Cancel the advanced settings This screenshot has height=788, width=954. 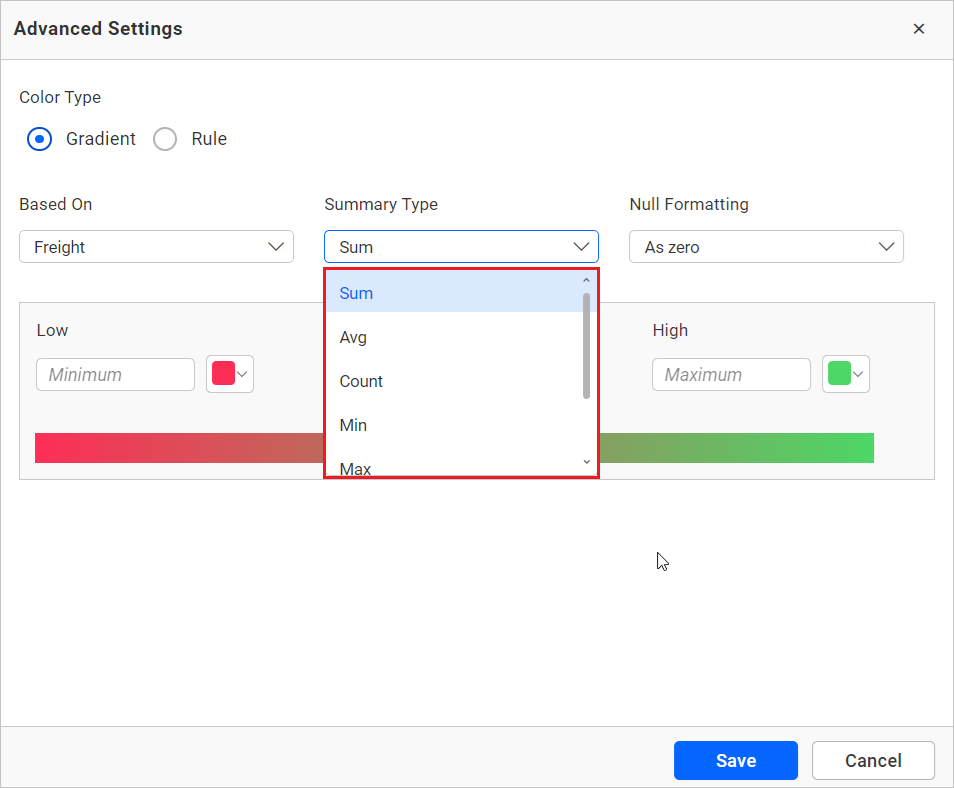click(873, 760)
